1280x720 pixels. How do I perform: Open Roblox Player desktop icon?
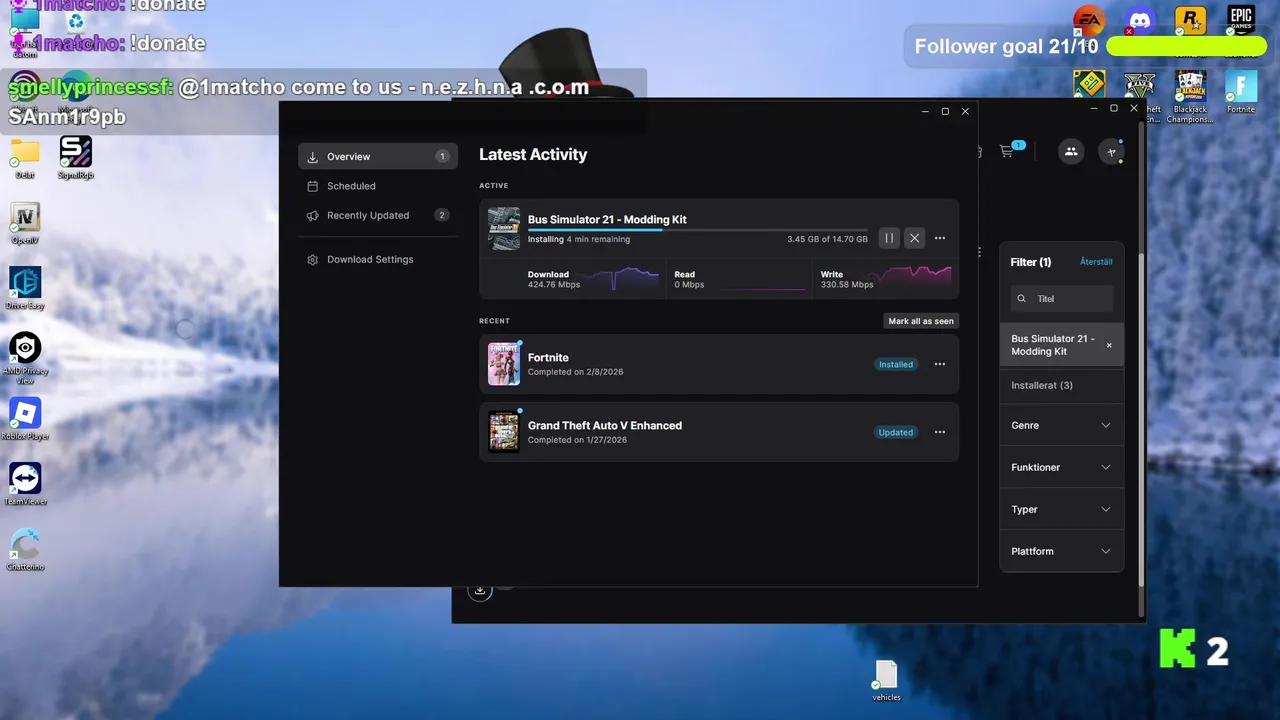[25, 418]
